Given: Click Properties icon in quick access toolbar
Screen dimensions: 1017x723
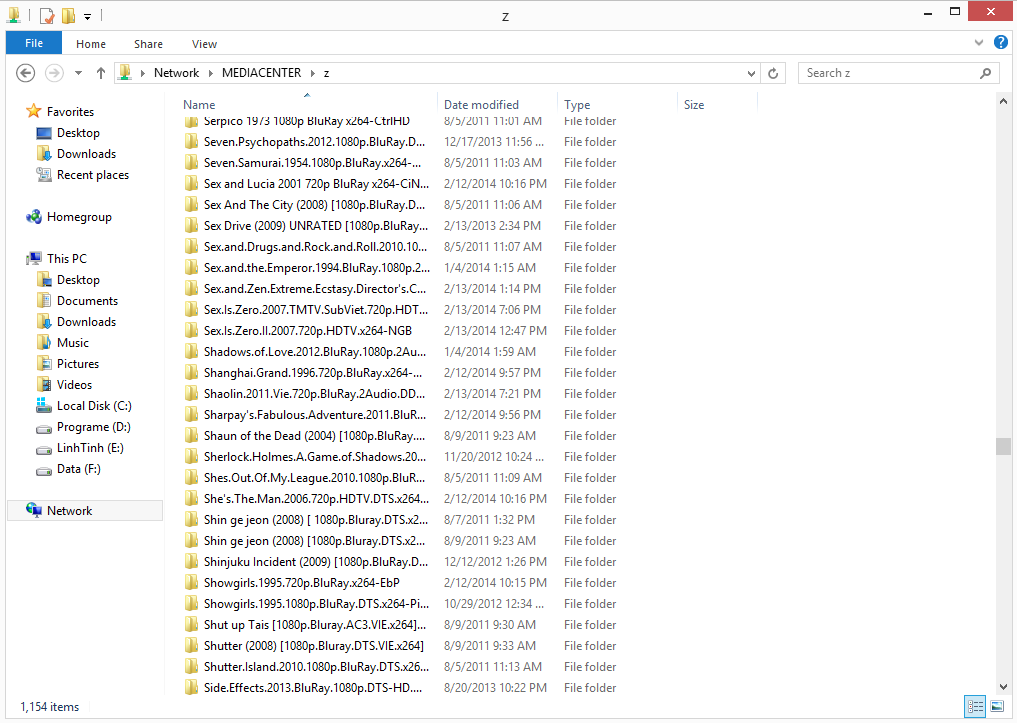Looking at the screenshot, I should pyautogui.click(x=47, y=15).
